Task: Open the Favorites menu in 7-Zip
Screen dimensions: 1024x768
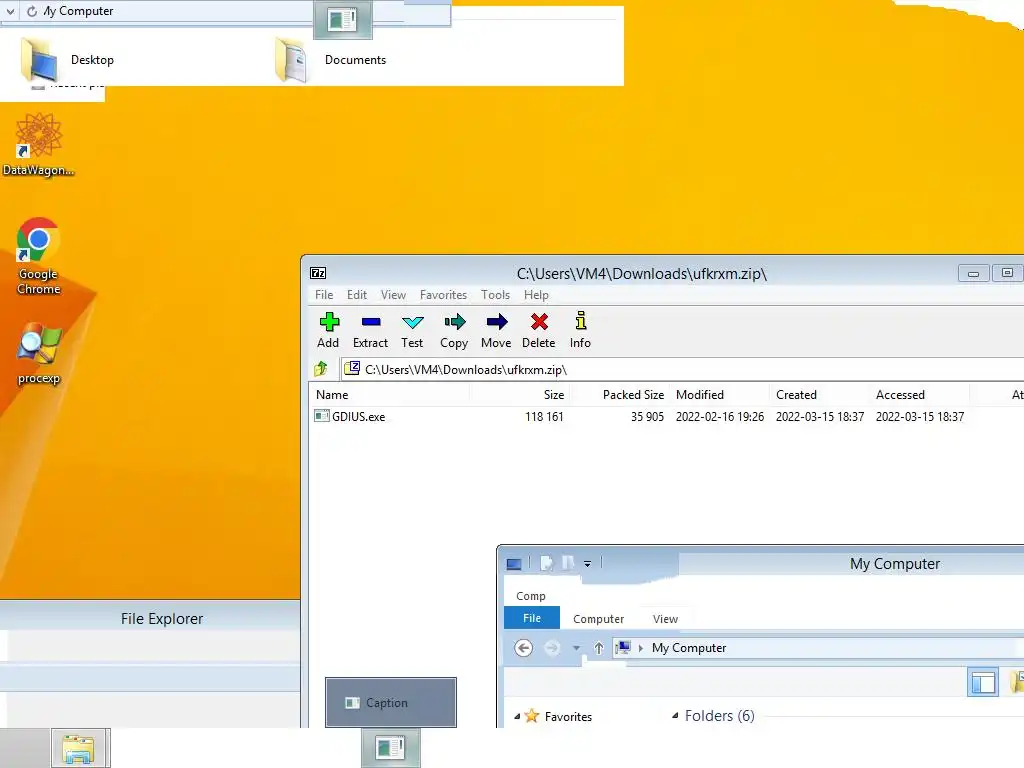Action: click(x=443, y=295)
